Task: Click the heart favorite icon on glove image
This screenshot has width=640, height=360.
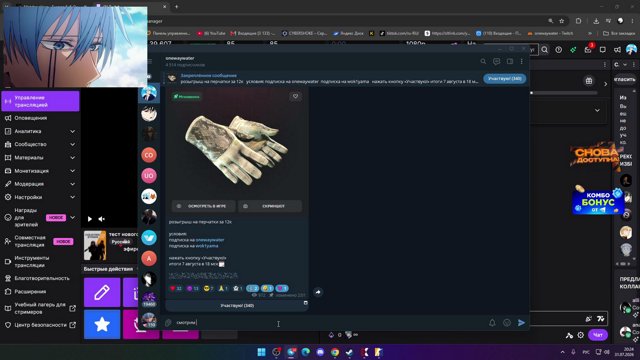Action: (296, 96)
